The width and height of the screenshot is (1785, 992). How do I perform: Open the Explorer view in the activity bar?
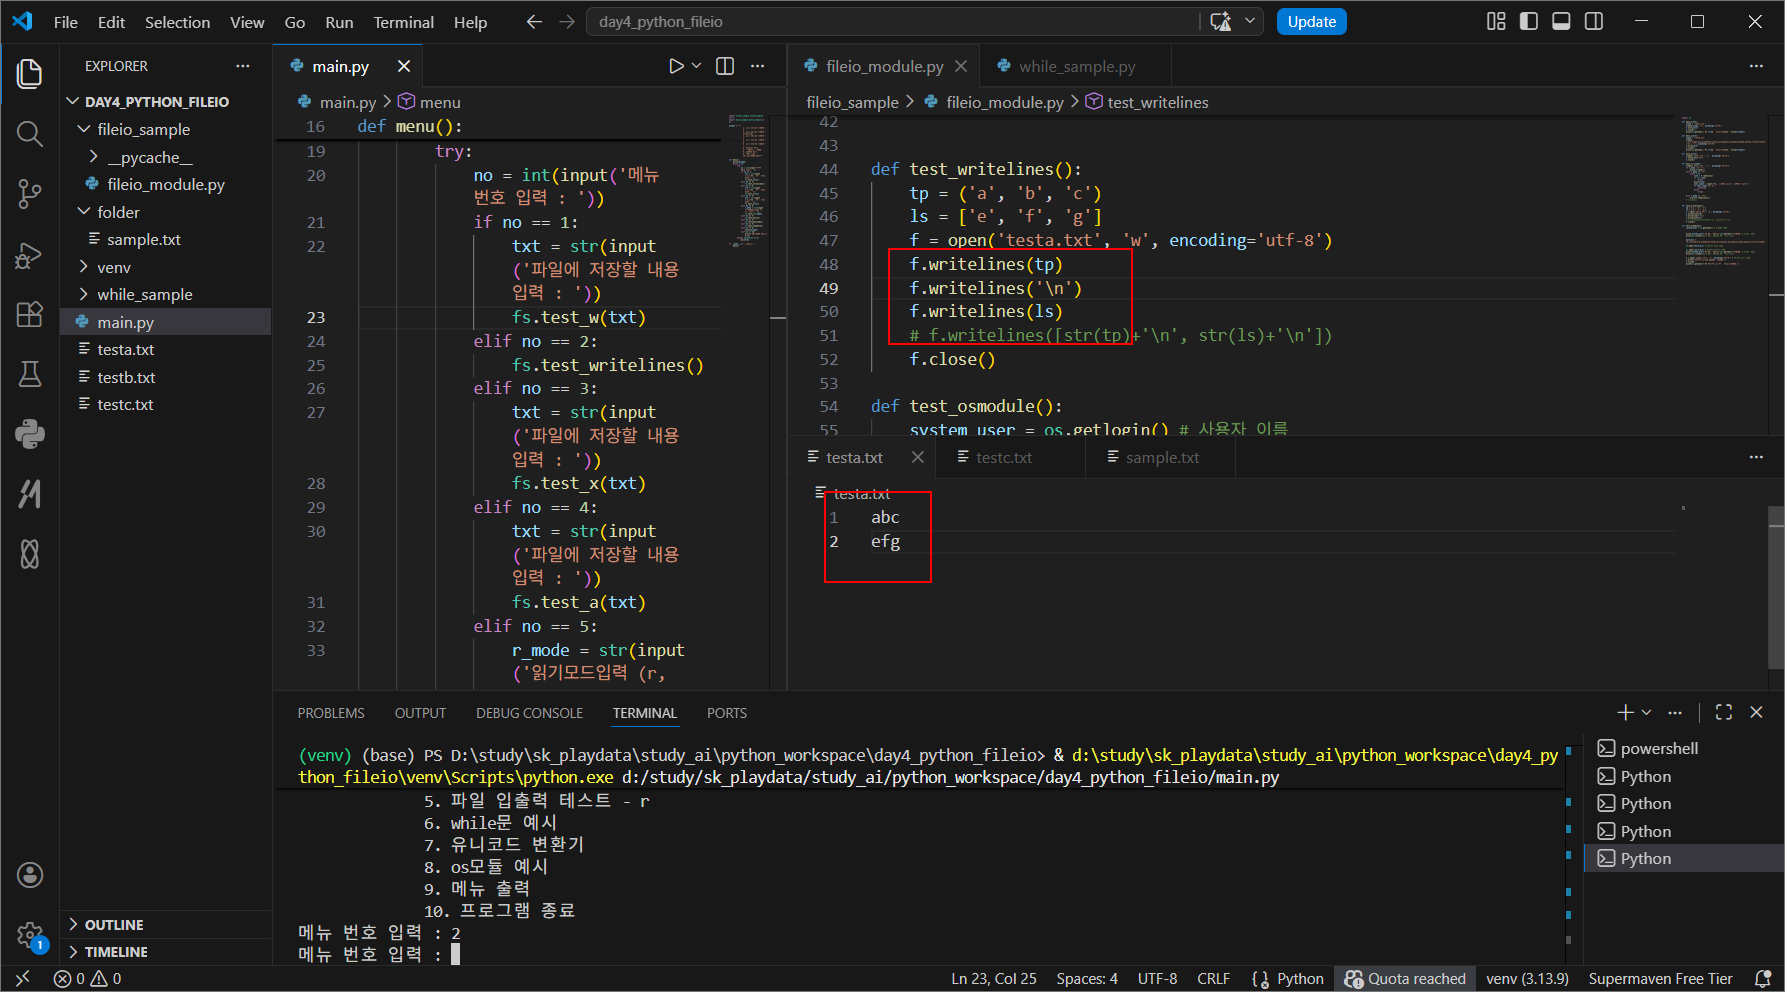coord(30,74)
